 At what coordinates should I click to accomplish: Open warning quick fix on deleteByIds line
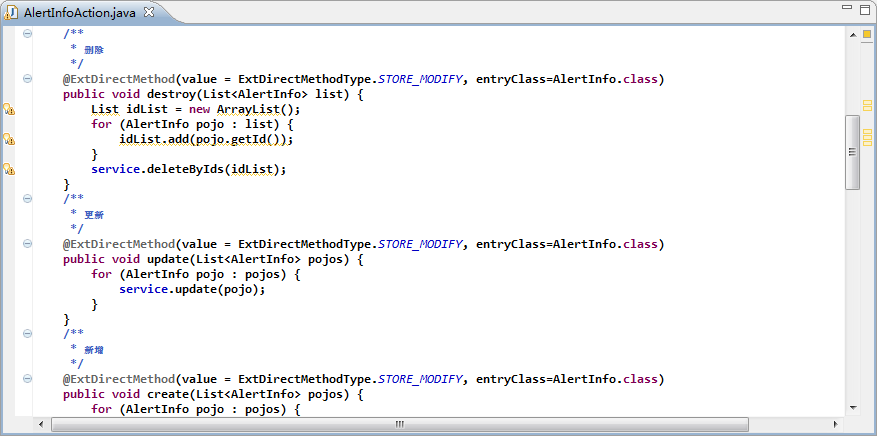[x=9, y=169]
